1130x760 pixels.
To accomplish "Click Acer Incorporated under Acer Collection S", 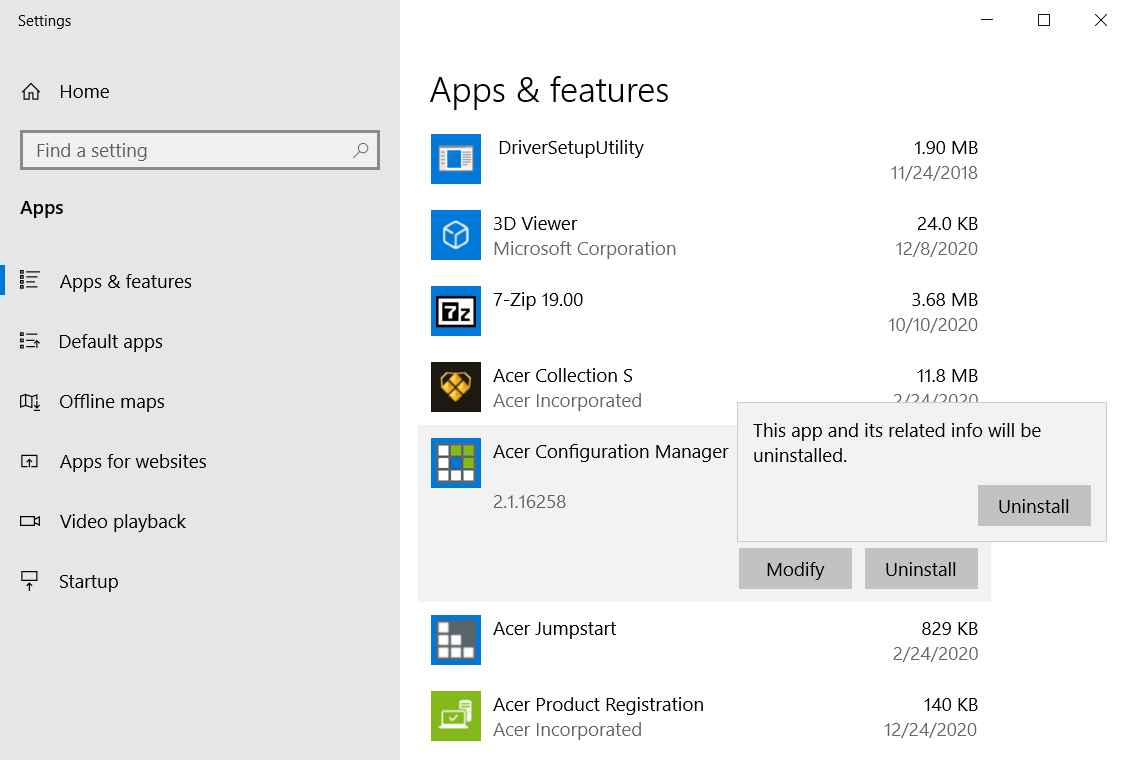I will pos(567,401).
